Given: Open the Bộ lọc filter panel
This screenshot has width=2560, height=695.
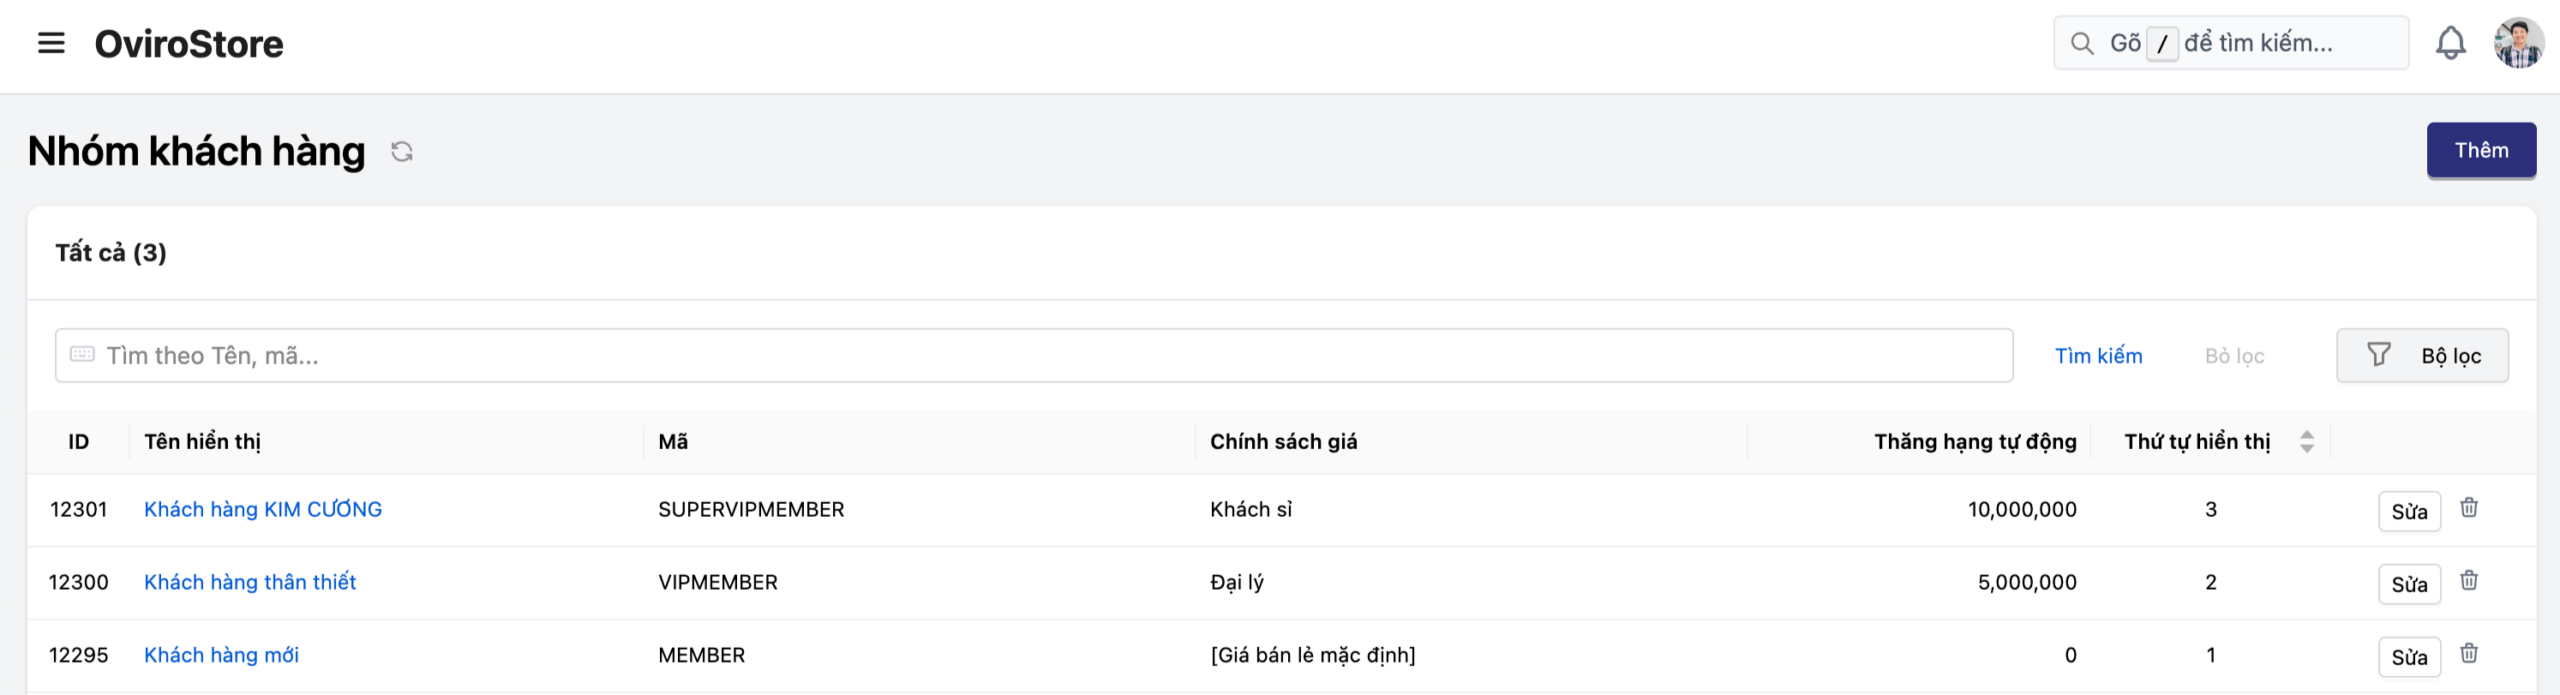Looking at the screenshot, I should (2422, 356).
